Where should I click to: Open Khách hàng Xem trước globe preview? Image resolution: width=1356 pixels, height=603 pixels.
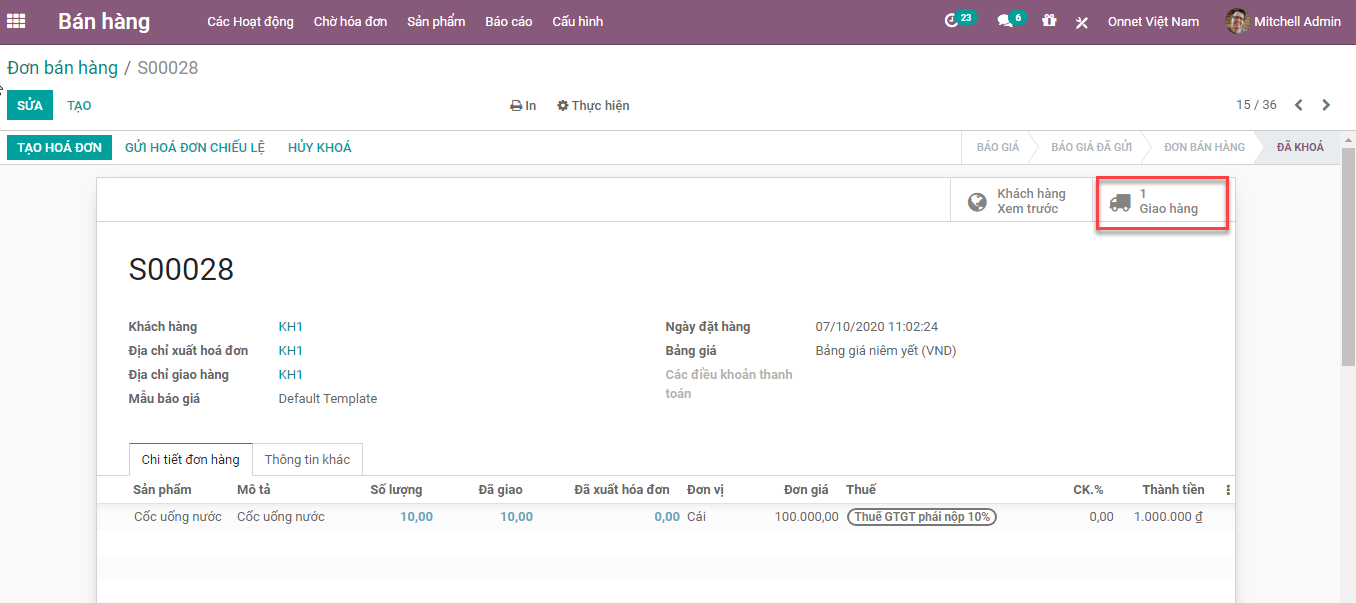[1017, 202]
